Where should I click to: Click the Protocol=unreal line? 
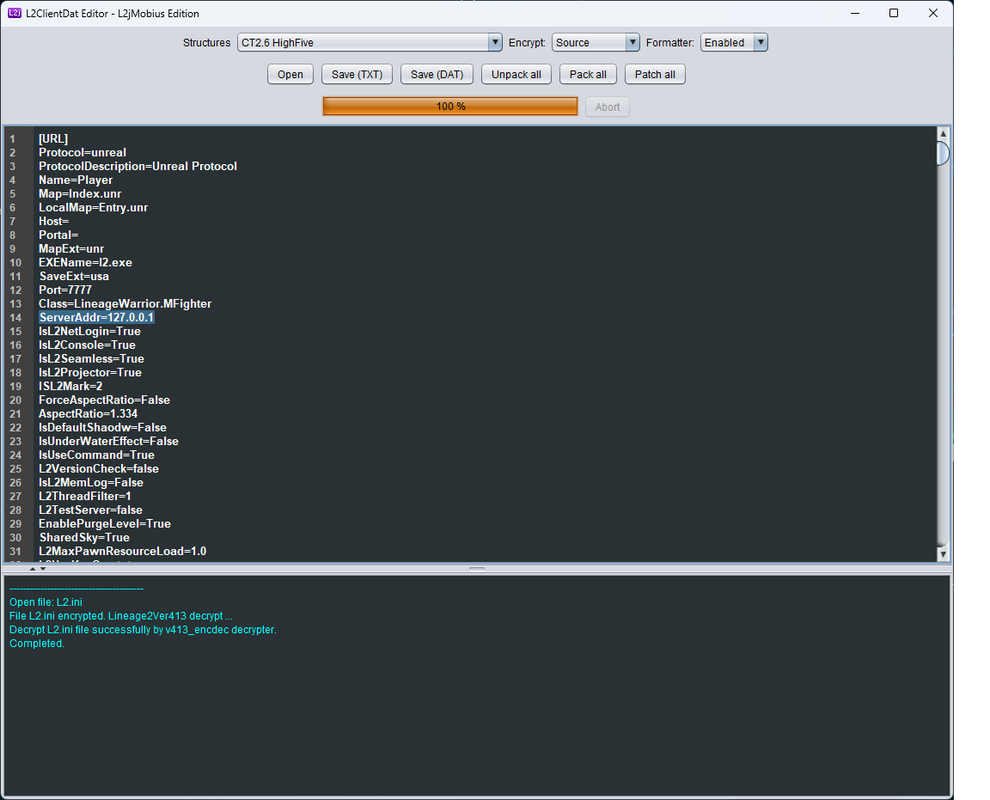point(82,152)
